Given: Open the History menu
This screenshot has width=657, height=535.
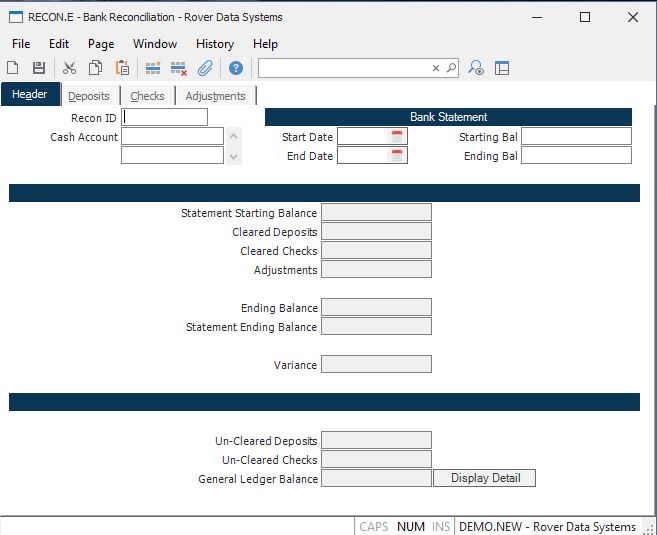Looking at the screenshot, I should pos(214,44).
